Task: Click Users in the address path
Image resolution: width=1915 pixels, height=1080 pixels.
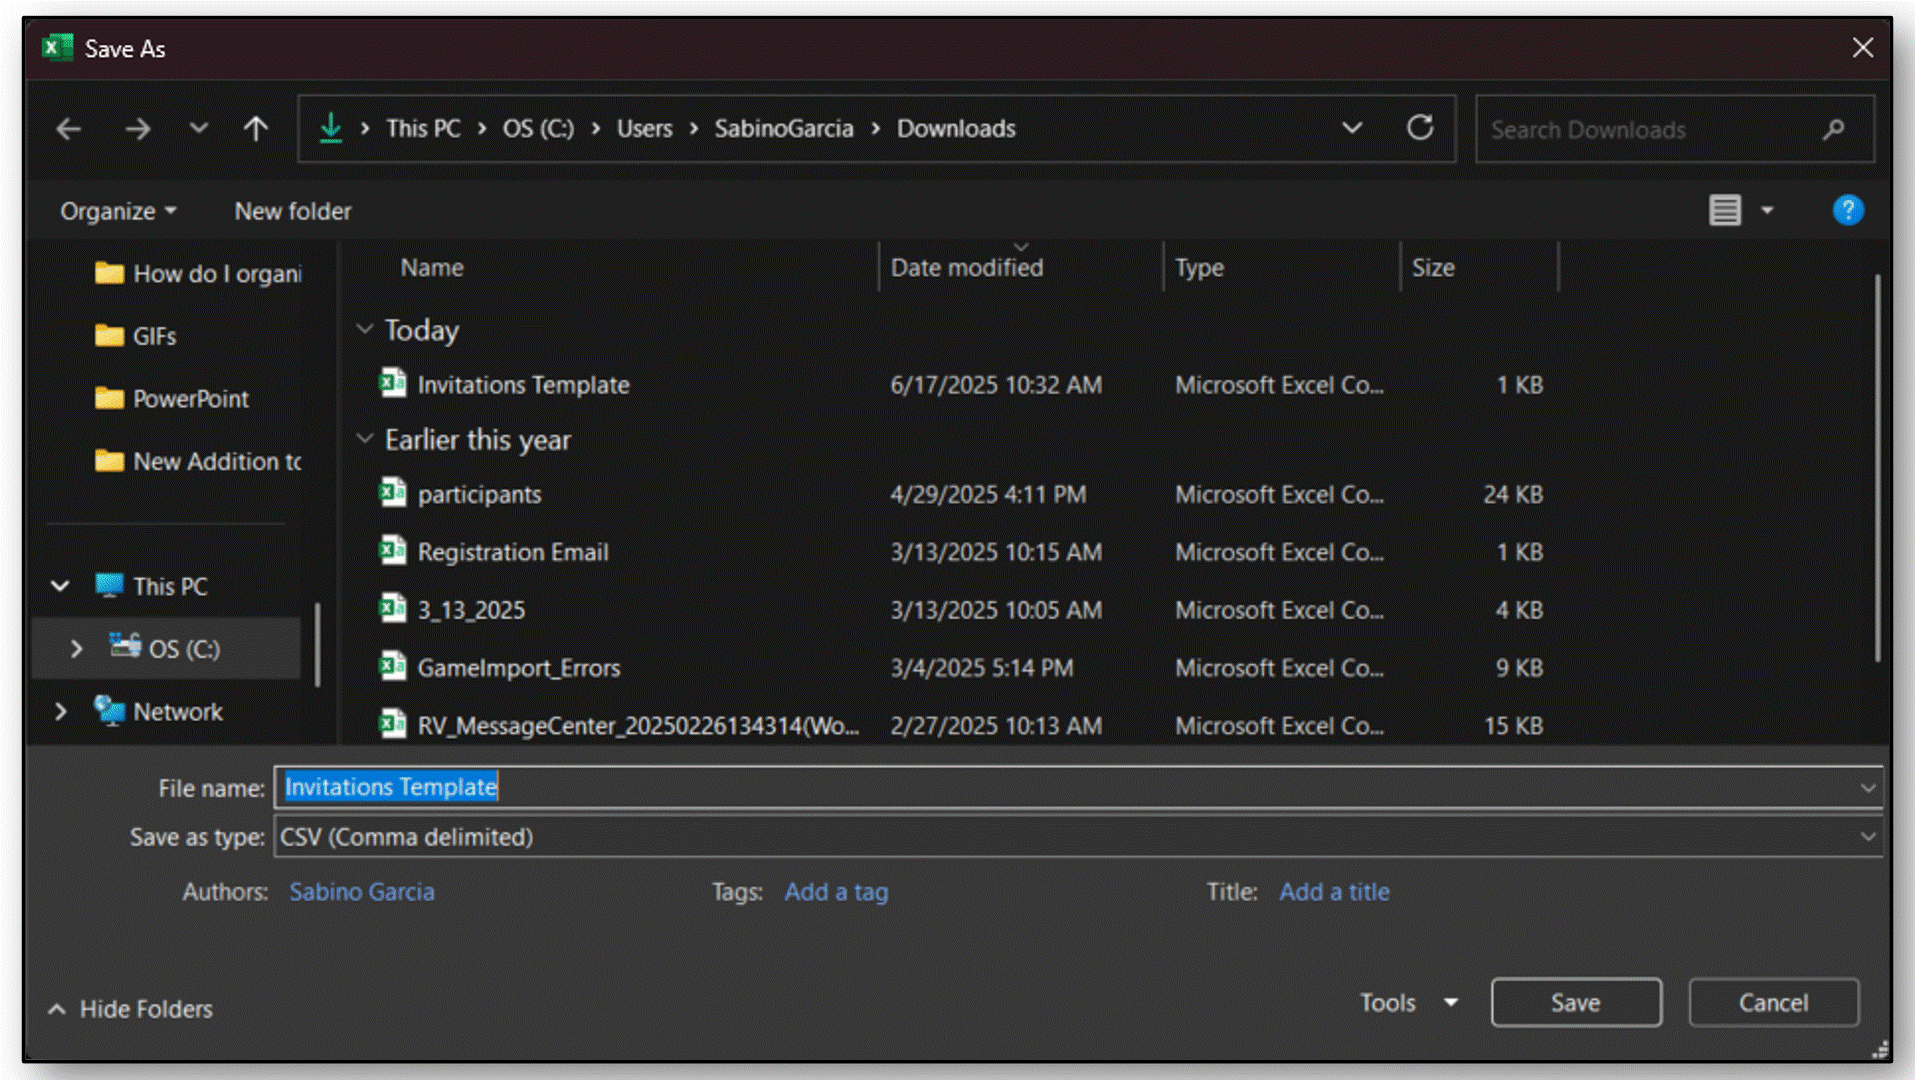Action: tap(645, 129)
